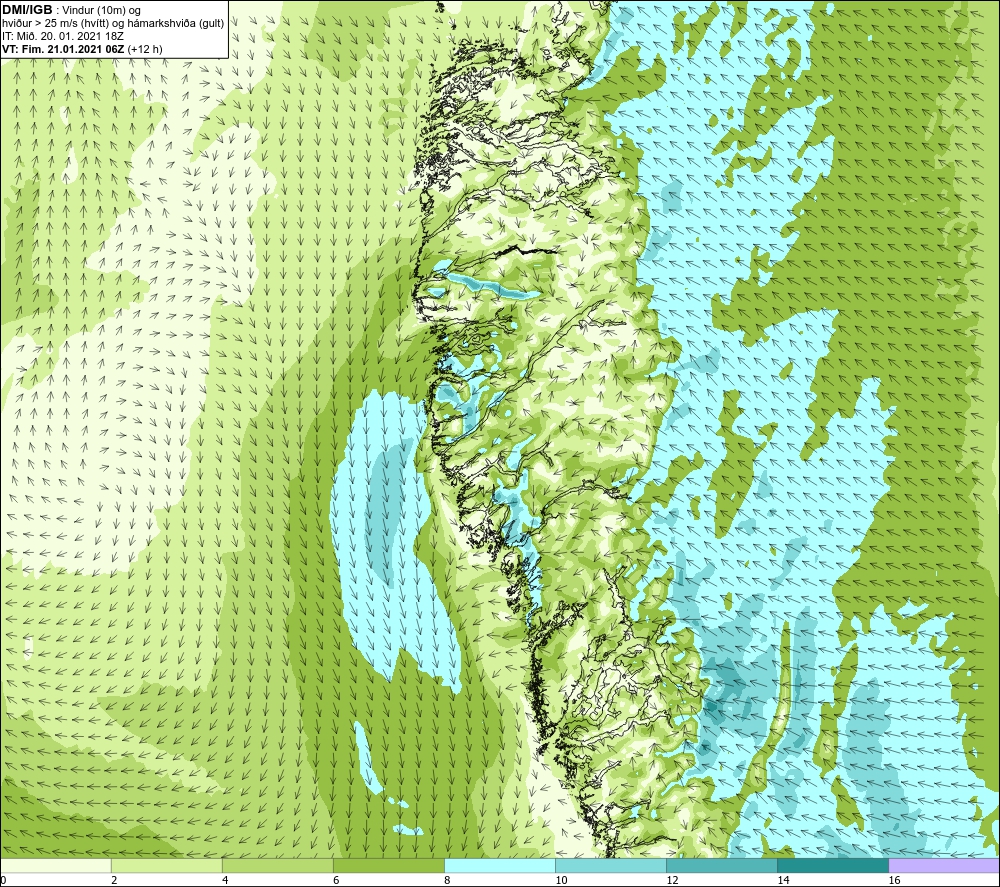The width and height of the screenshot is (1000, 887).
Task: Click the purple swatch above 16 m/s
Action: tap(944, 865)
